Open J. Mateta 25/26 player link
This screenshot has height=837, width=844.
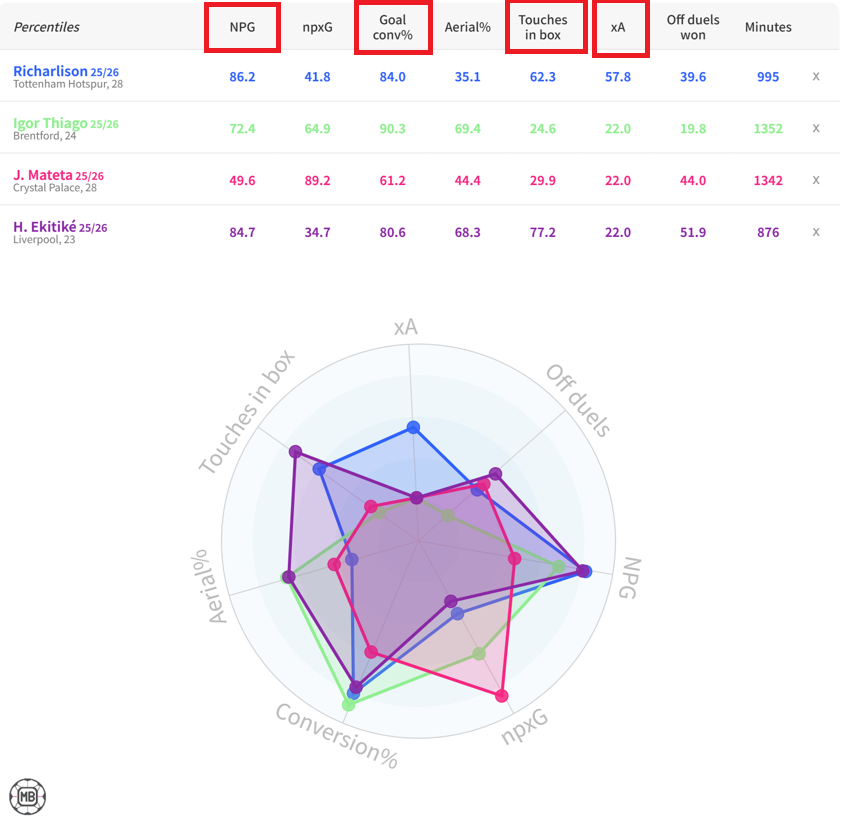point(58,176)
